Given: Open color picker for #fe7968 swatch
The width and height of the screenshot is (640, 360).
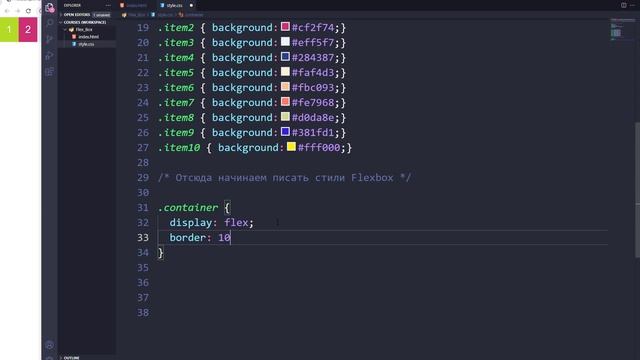Looking at the screenshot, I should tap(285, 102).
